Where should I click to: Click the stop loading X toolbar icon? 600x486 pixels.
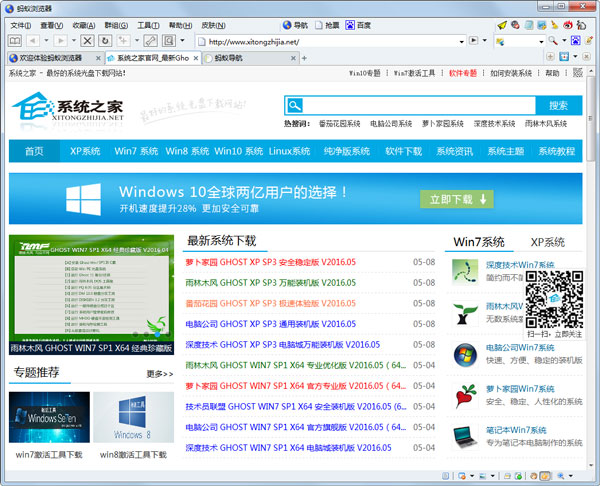click(87, 41)
